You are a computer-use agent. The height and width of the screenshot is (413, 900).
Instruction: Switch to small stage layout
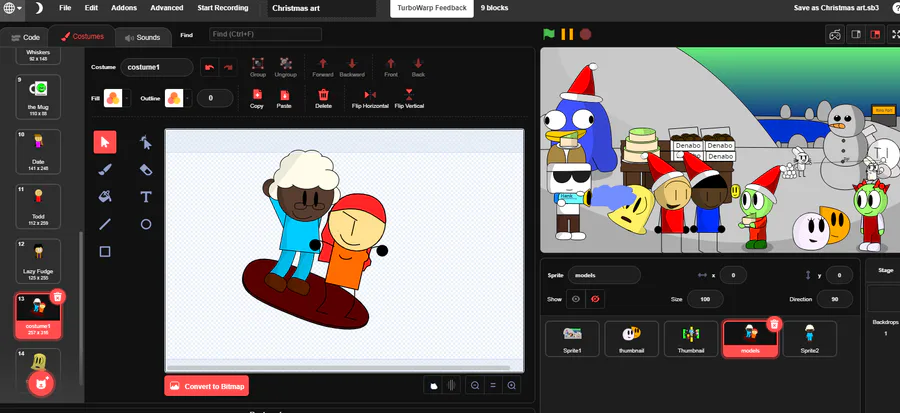pos(856,34)
